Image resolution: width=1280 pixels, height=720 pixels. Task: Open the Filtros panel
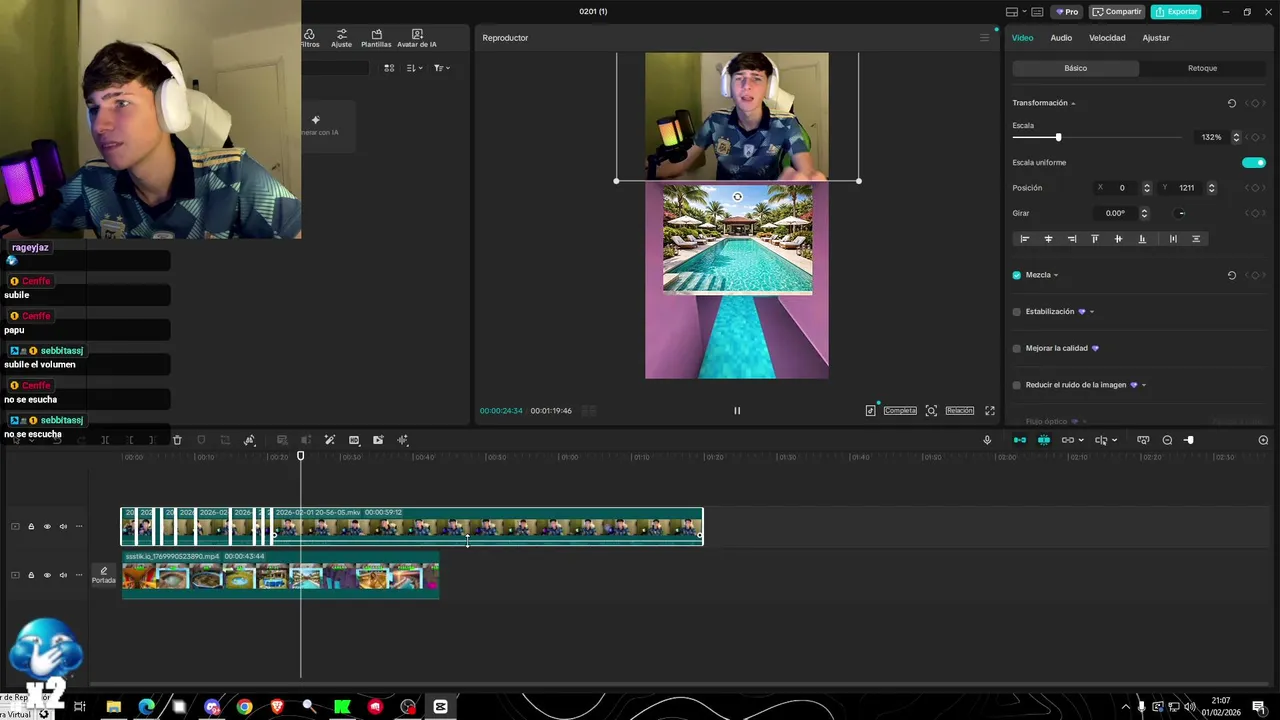coord(309,38)
